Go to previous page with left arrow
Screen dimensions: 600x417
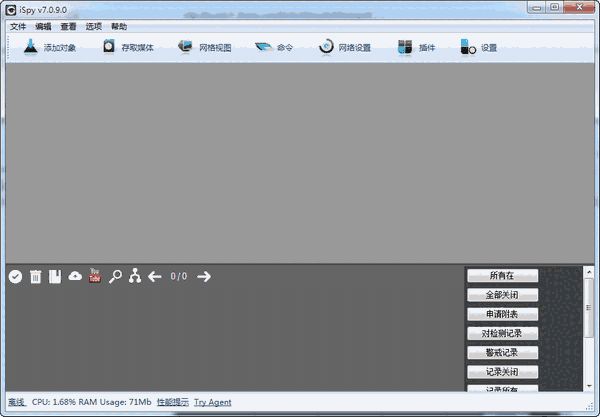point(155,276)
